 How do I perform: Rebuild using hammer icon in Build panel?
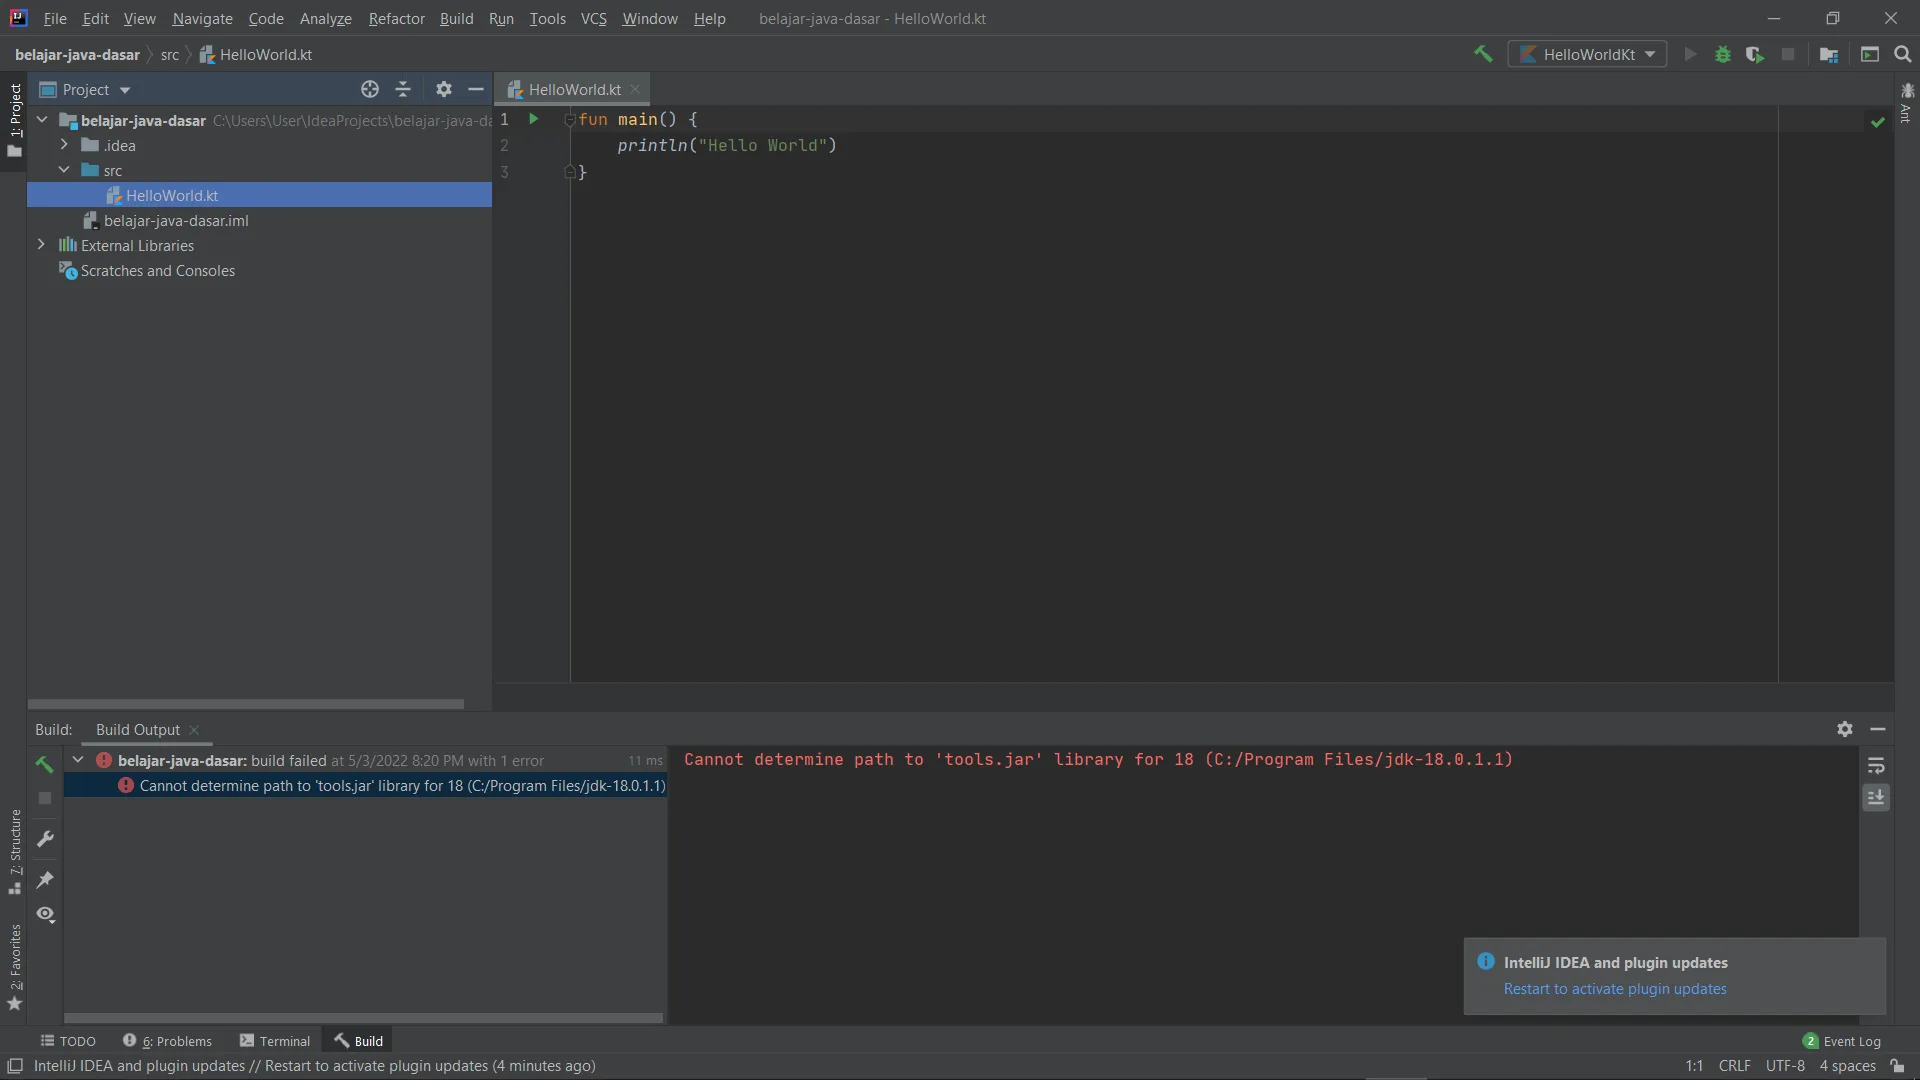[x=45, y=764]
